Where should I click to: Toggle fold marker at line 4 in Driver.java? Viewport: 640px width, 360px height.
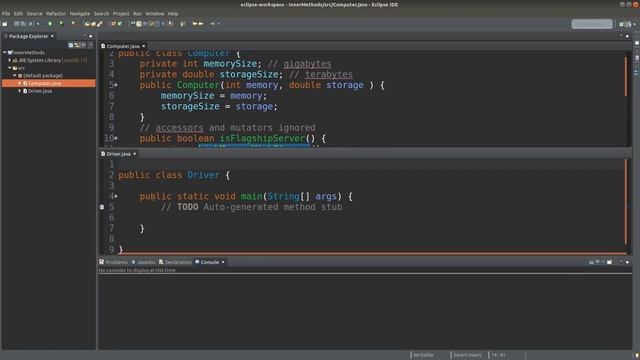[x=116, y=196]
